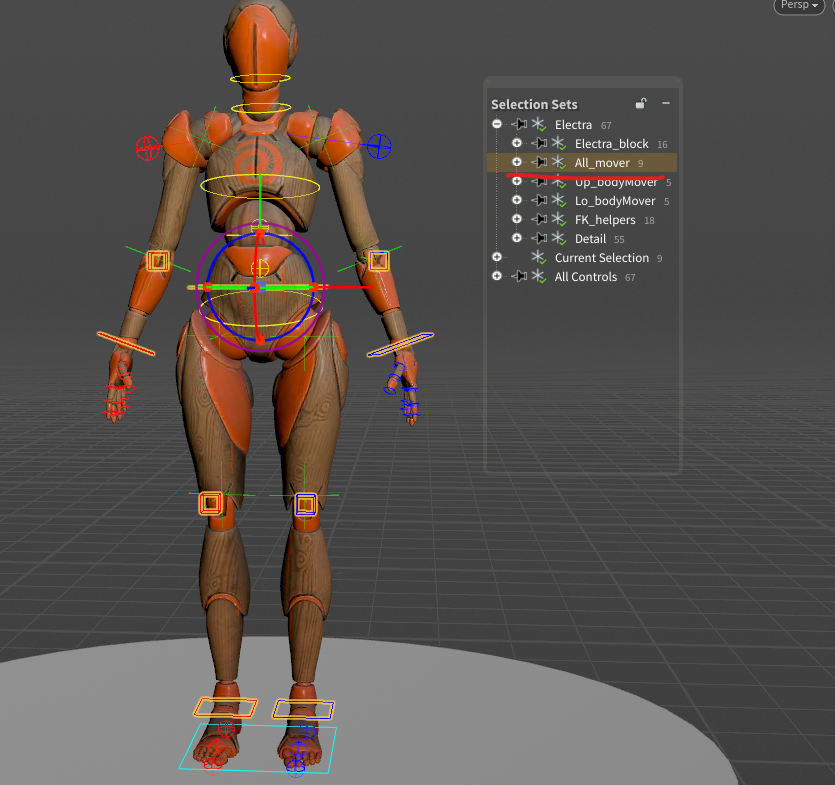835x785 pixels.
Task: Open the Persp camera dropdown
Action: [x=799, y=5]
